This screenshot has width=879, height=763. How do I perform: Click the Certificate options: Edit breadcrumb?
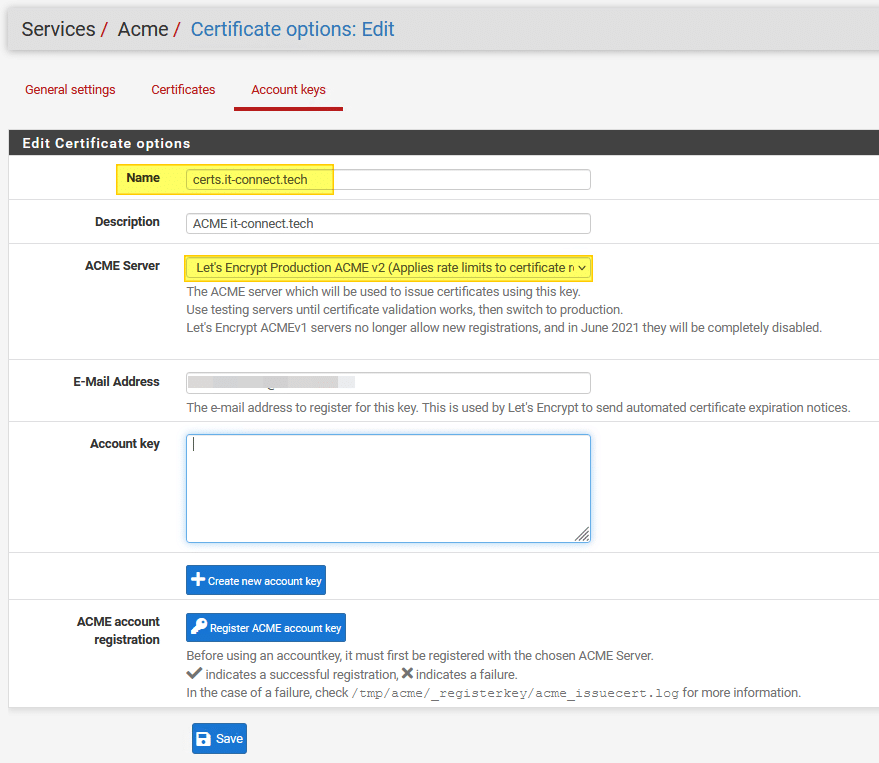click(292, 29)
